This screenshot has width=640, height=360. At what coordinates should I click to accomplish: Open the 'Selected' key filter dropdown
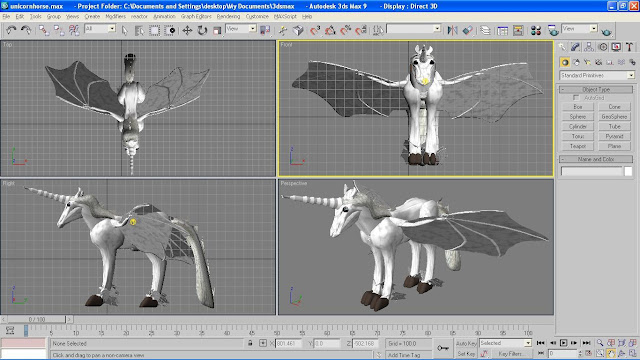(x=506, y=343)
